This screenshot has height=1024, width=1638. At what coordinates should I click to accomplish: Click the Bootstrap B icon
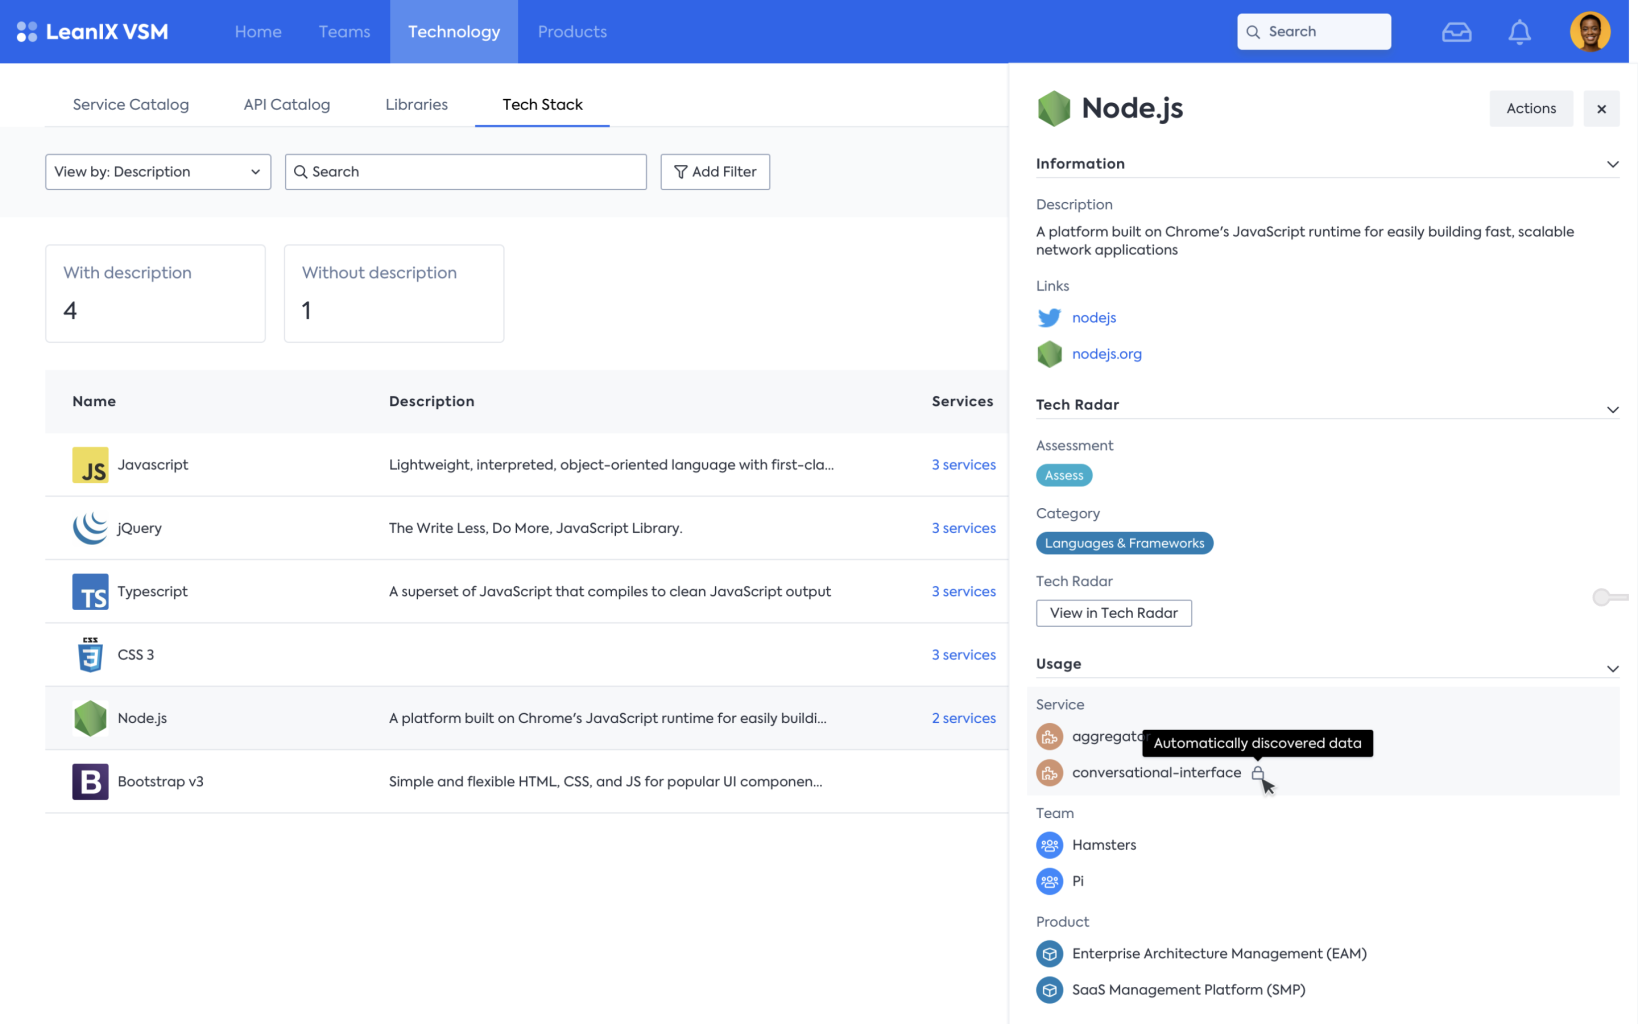[x=90, y=782]
